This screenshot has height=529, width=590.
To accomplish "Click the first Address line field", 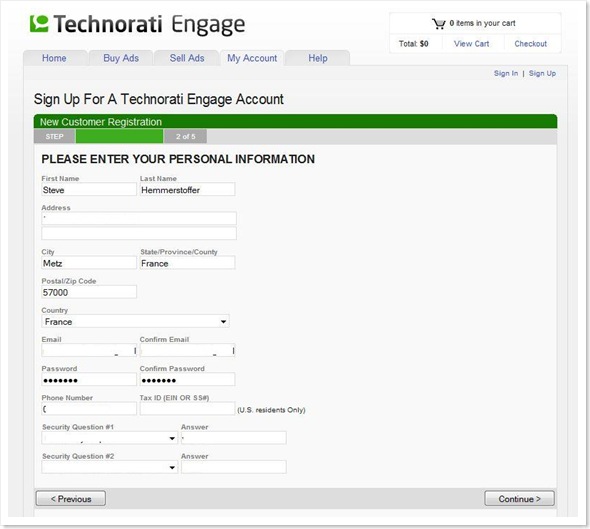I will pyautogui.click(x=139, y=219).
